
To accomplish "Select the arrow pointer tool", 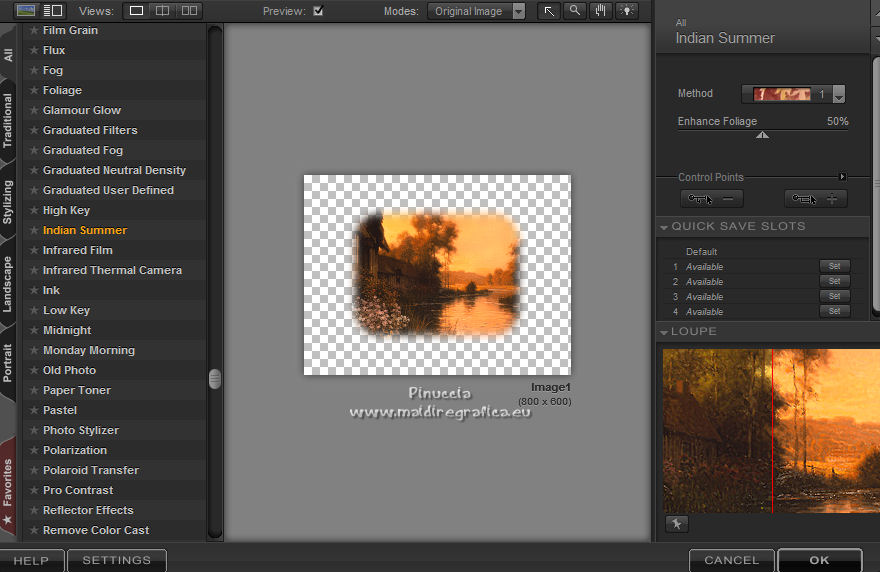I will [549, 11].
